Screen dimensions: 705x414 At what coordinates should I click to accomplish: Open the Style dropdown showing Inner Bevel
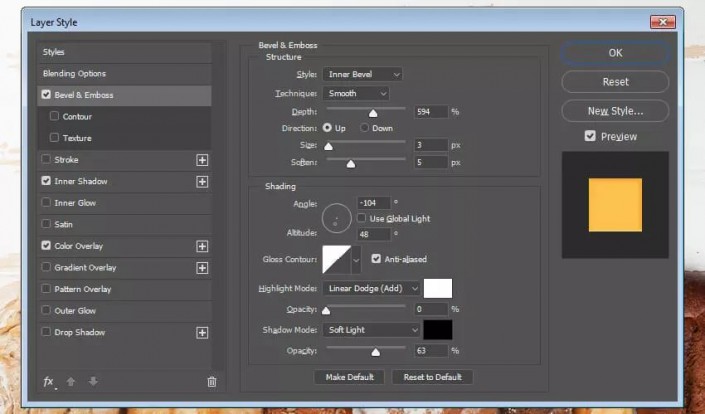click(x=362, y=74)
